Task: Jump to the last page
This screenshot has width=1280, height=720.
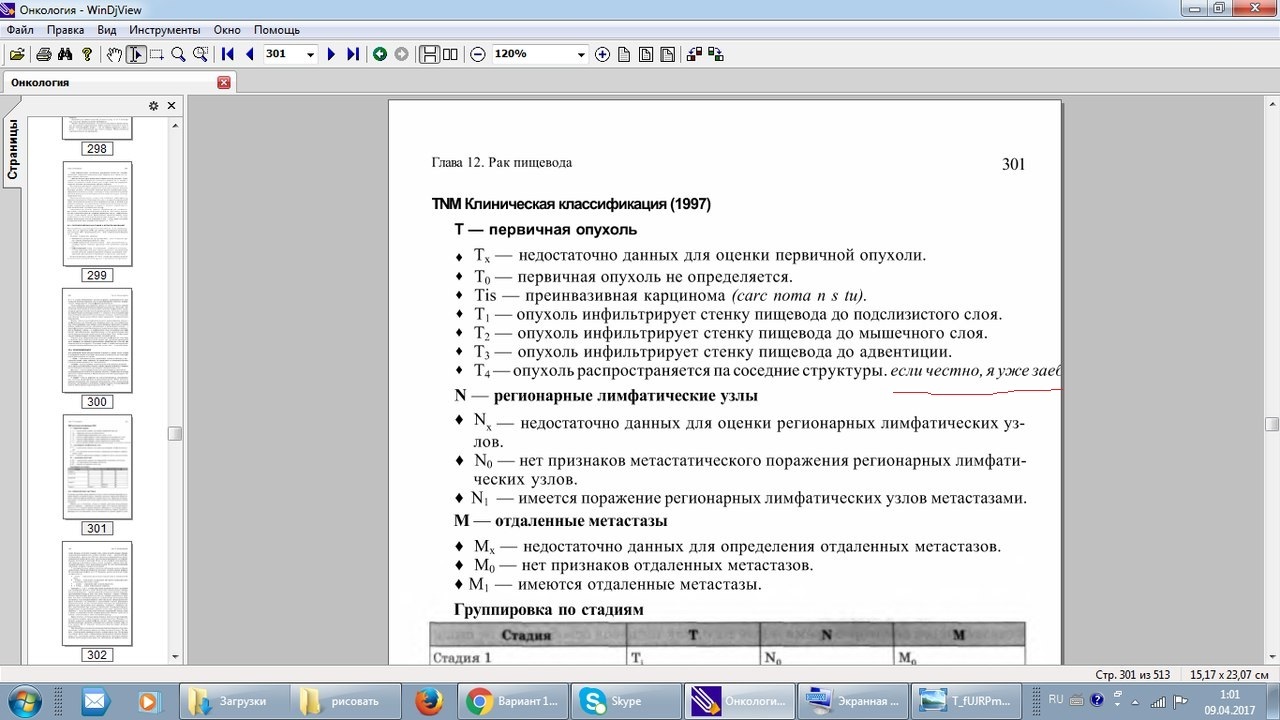Action: 353,54
